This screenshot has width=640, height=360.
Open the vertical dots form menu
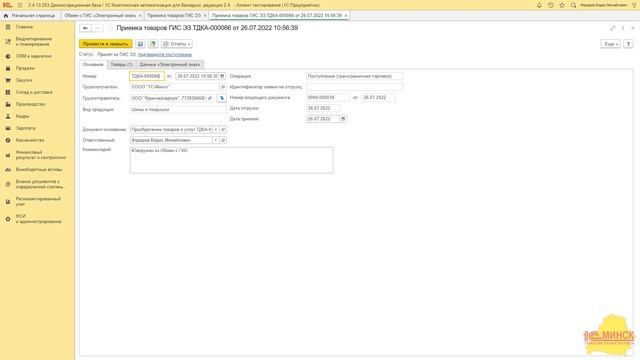pos(623,28)
